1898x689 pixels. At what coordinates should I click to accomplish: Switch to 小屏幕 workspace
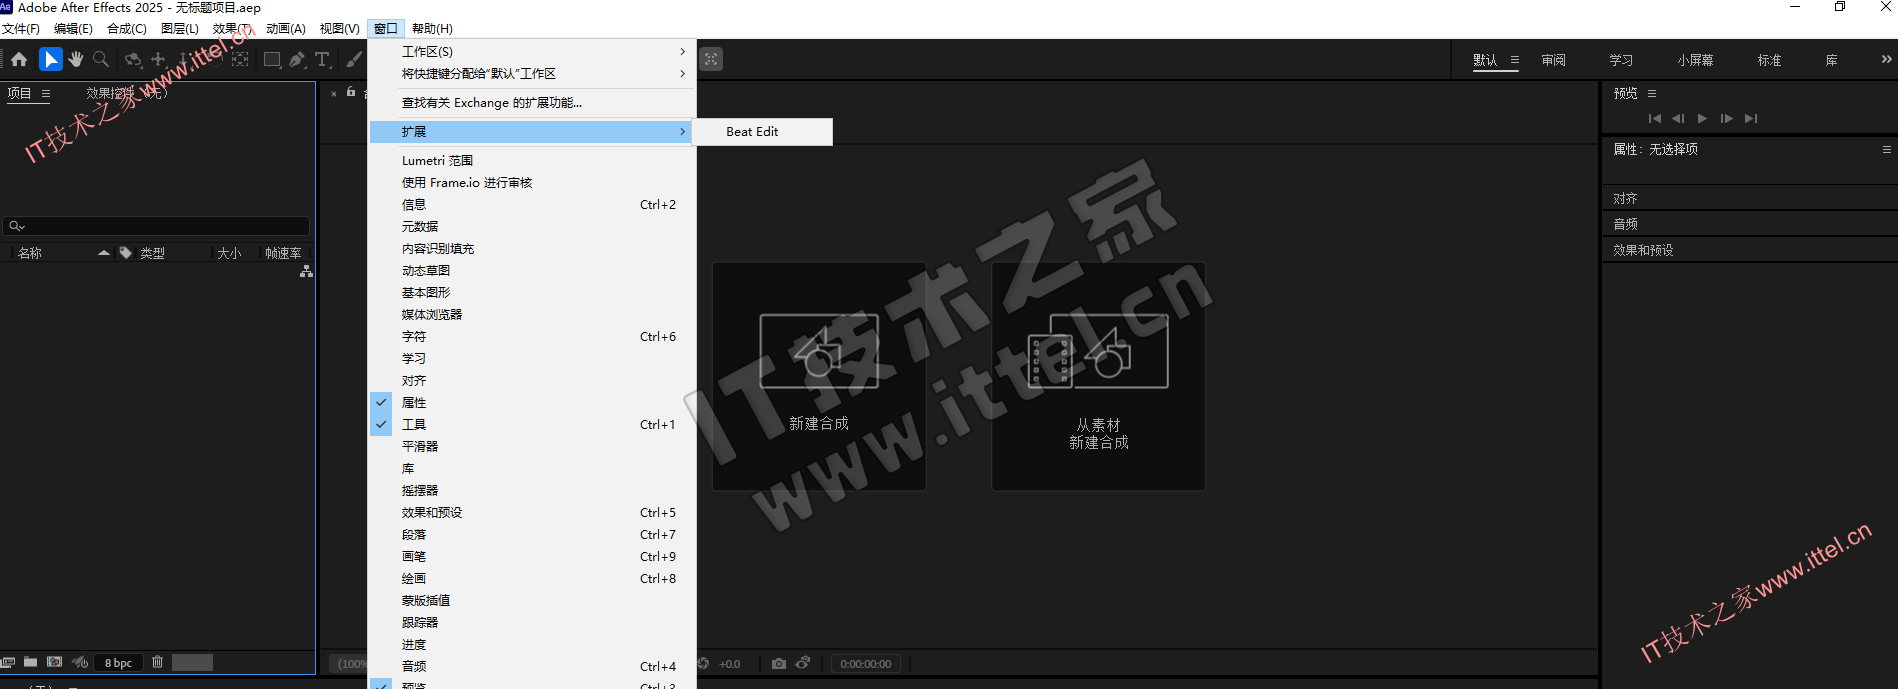click(1695, 60)
